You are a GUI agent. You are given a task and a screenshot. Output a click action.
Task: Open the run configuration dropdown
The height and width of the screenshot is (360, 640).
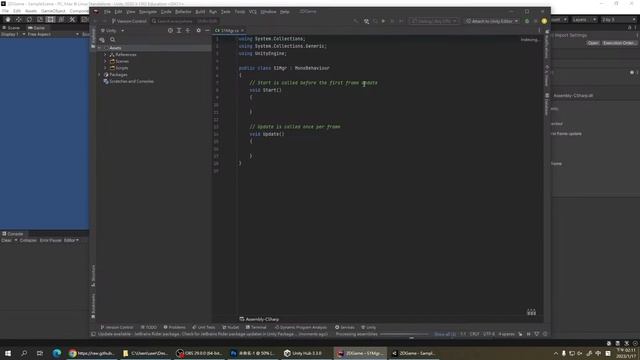pyautogui.click(x=434, y=21)
